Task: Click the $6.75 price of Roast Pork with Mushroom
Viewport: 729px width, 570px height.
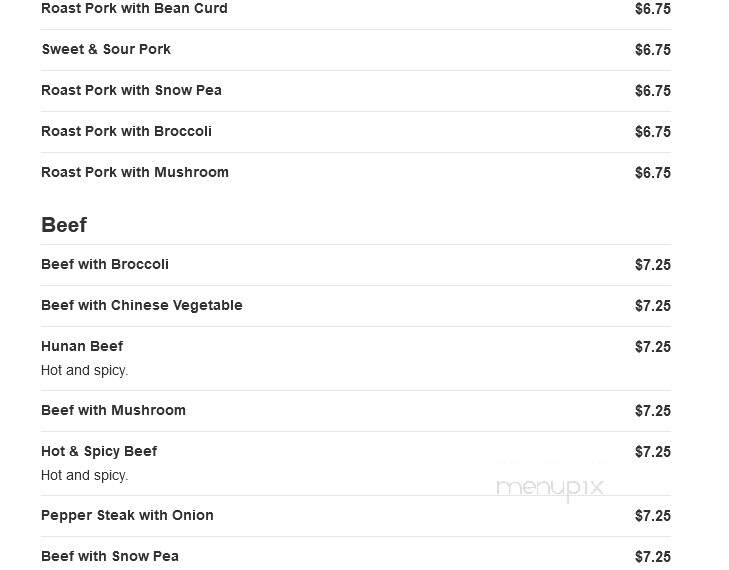Action: point(653,173)
